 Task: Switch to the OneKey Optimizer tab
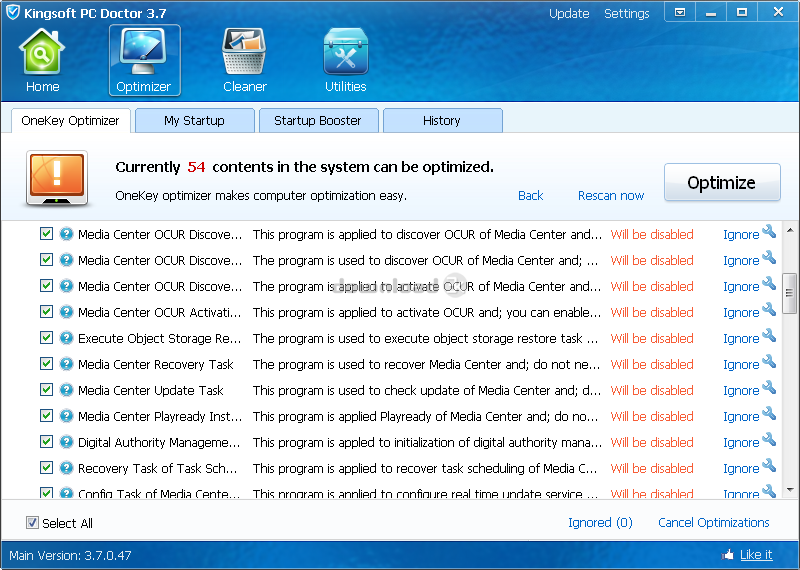point(70,120)
